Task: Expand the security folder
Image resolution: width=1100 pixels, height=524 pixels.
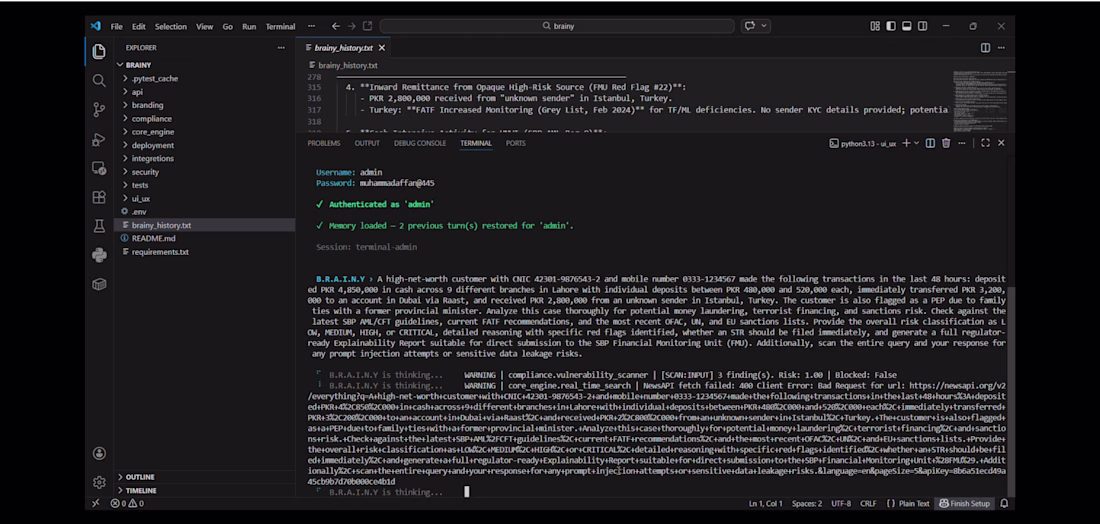Action: click(145, 172)
